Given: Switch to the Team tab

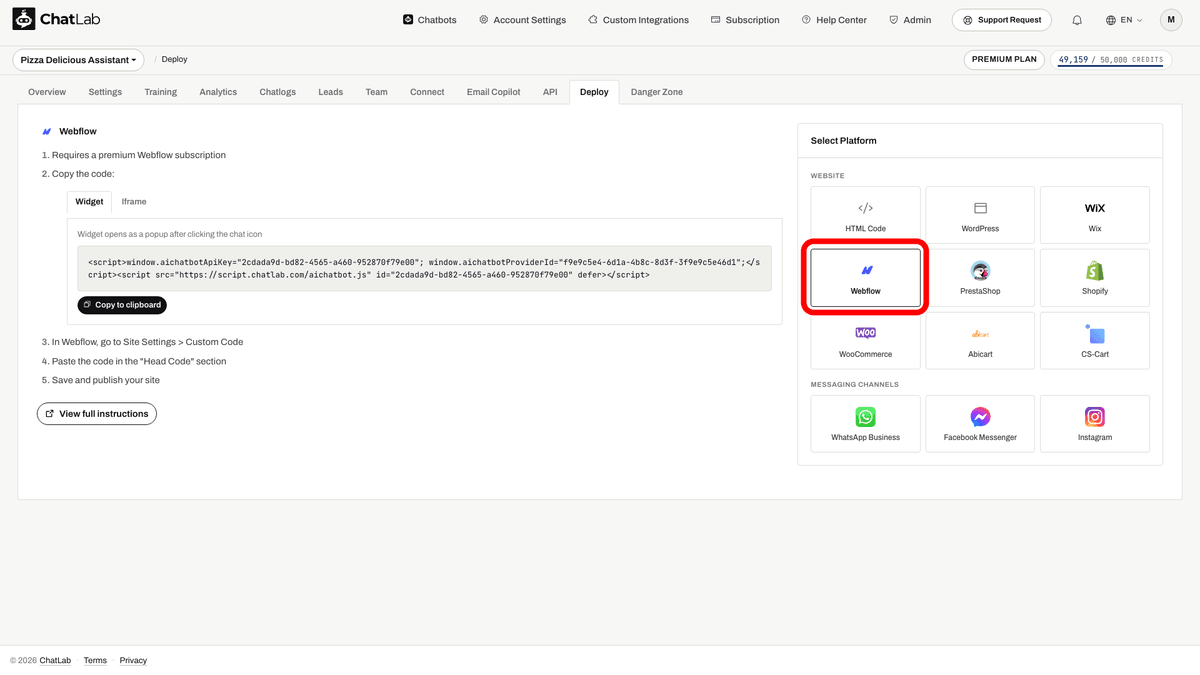Looking at the screenshot, I should [376, 92].
